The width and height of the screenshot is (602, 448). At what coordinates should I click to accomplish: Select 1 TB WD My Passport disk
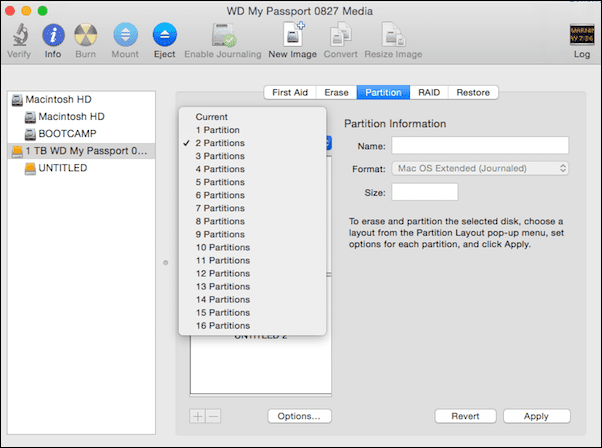81,151
